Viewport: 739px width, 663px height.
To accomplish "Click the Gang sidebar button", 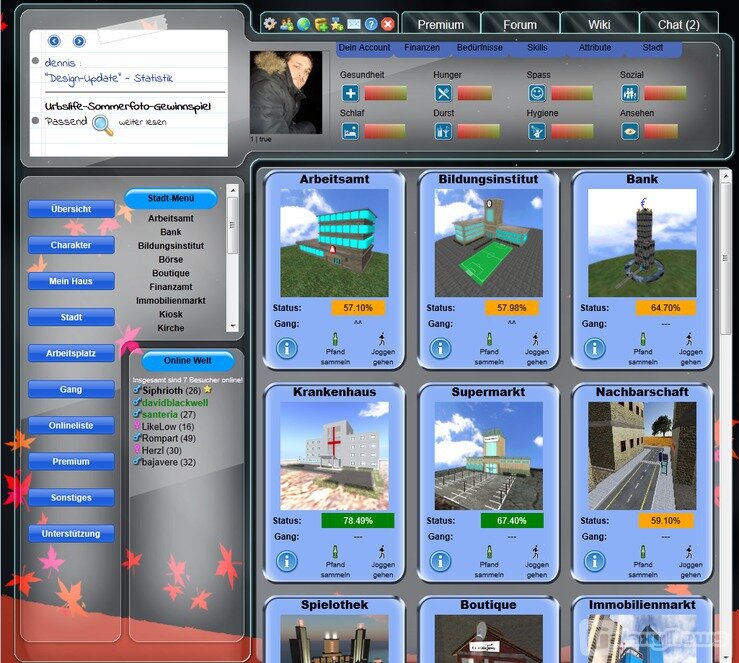I will pyautogui.click(x=71, y=389).
